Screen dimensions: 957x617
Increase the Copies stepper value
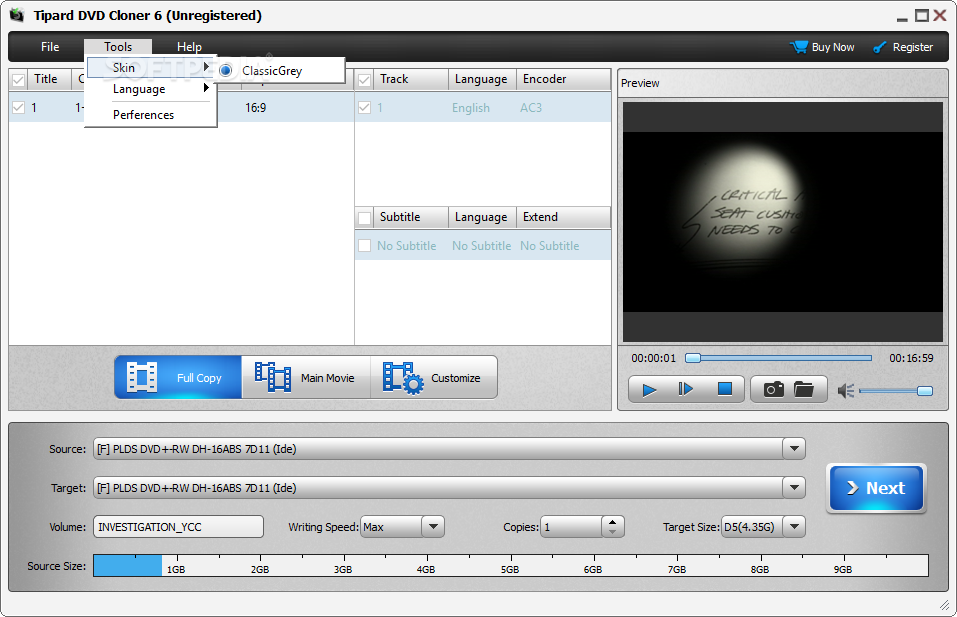(613, 521)
